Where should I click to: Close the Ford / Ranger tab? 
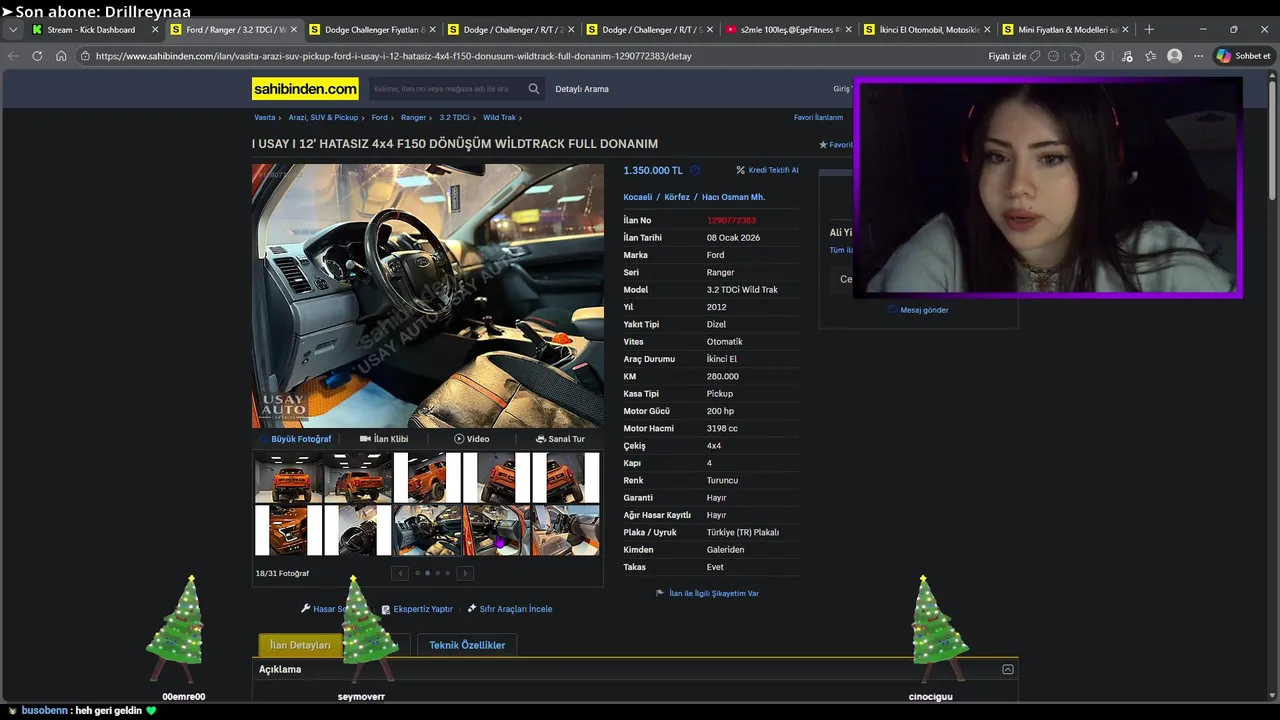coord(294,30)
